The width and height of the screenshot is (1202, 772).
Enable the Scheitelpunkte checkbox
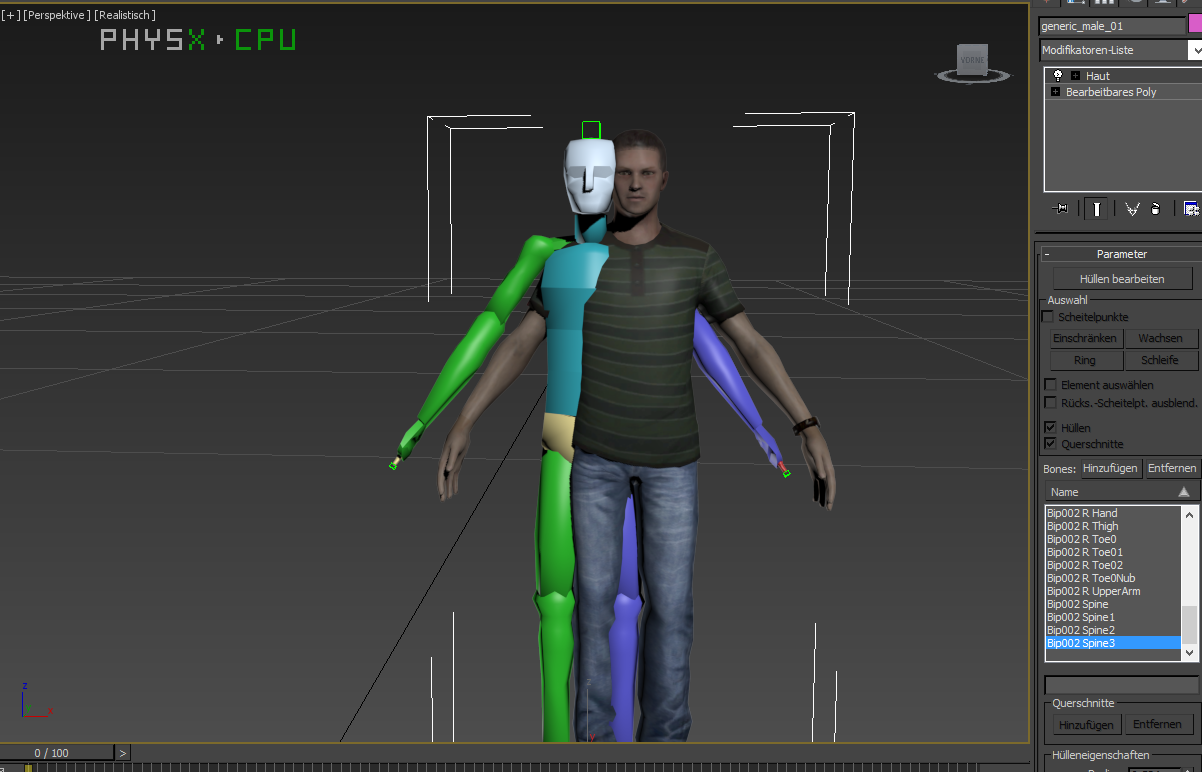coord(1048,316)
